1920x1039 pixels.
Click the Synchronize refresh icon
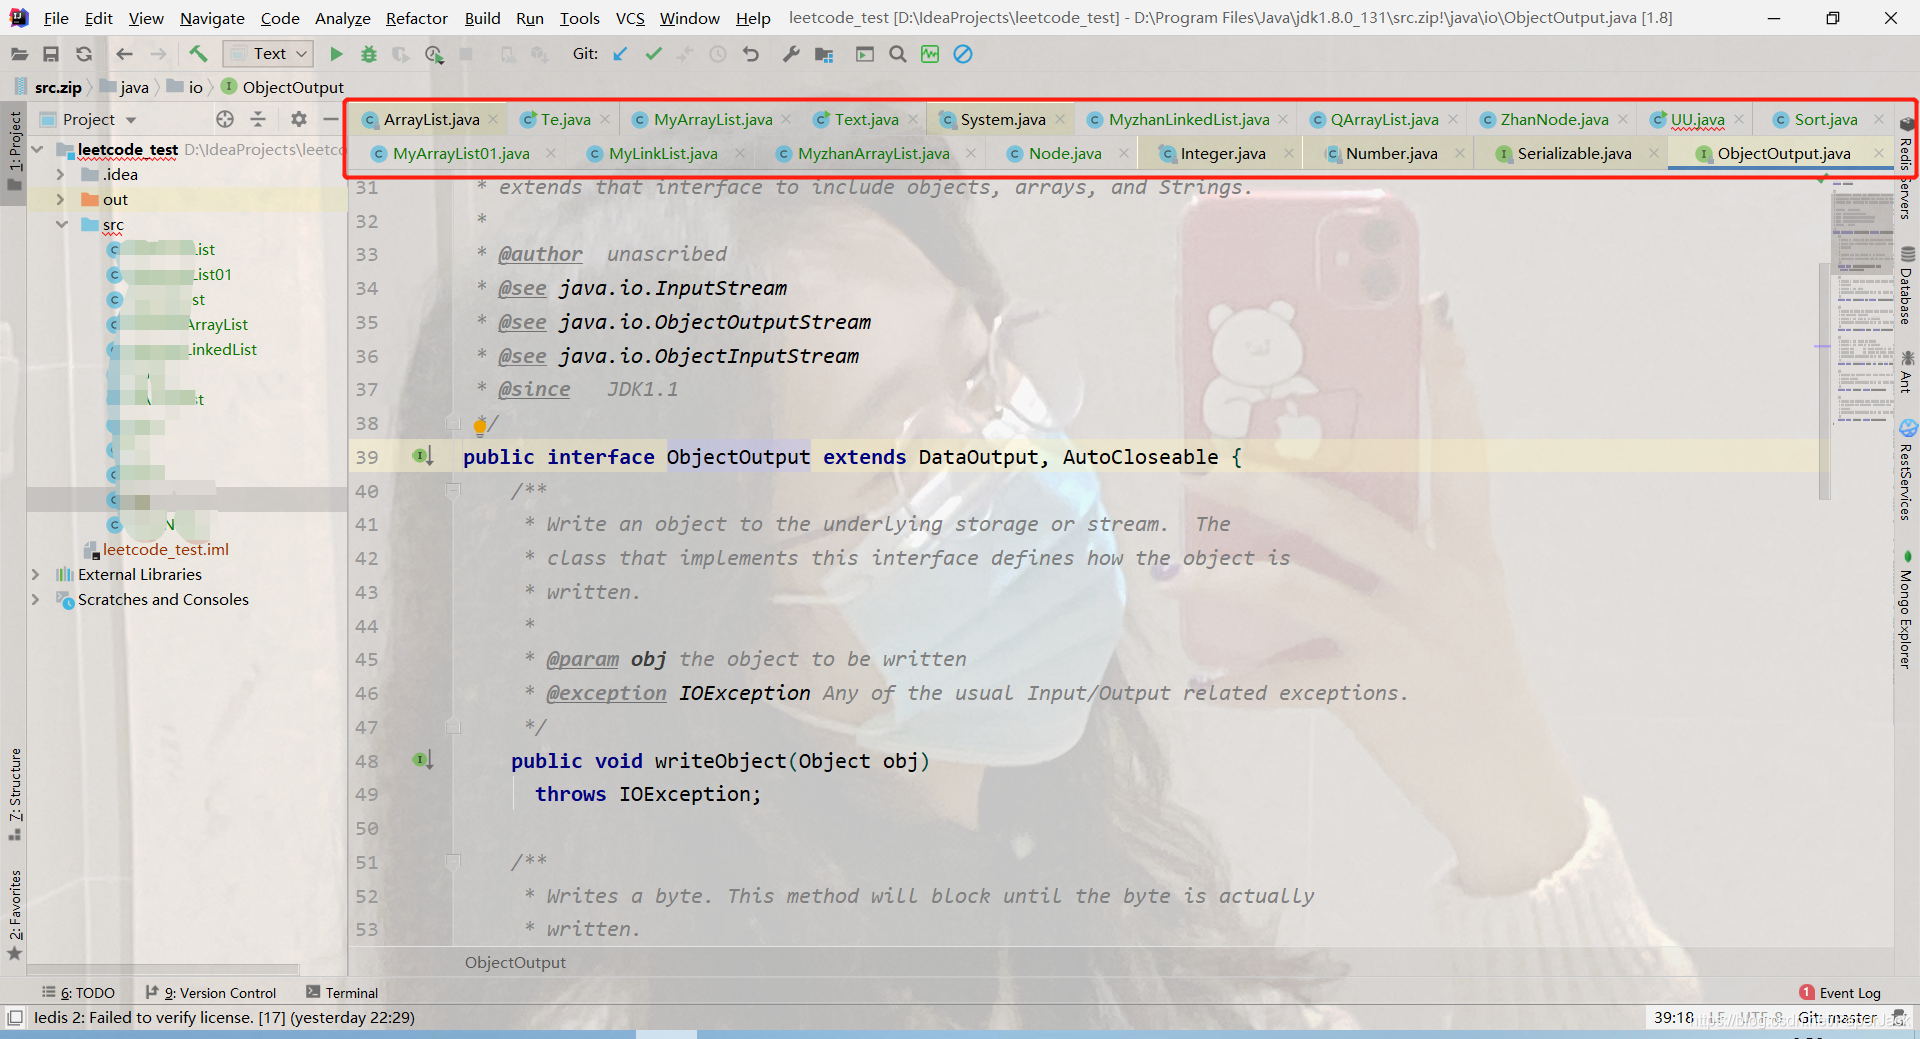84,54
